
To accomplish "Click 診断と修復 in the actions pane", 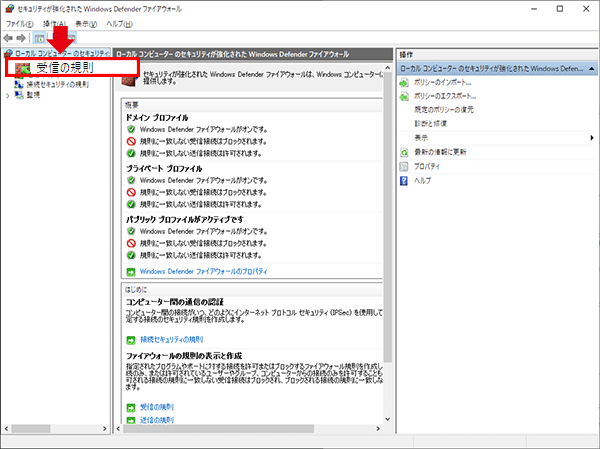I will tap(430, 124).
